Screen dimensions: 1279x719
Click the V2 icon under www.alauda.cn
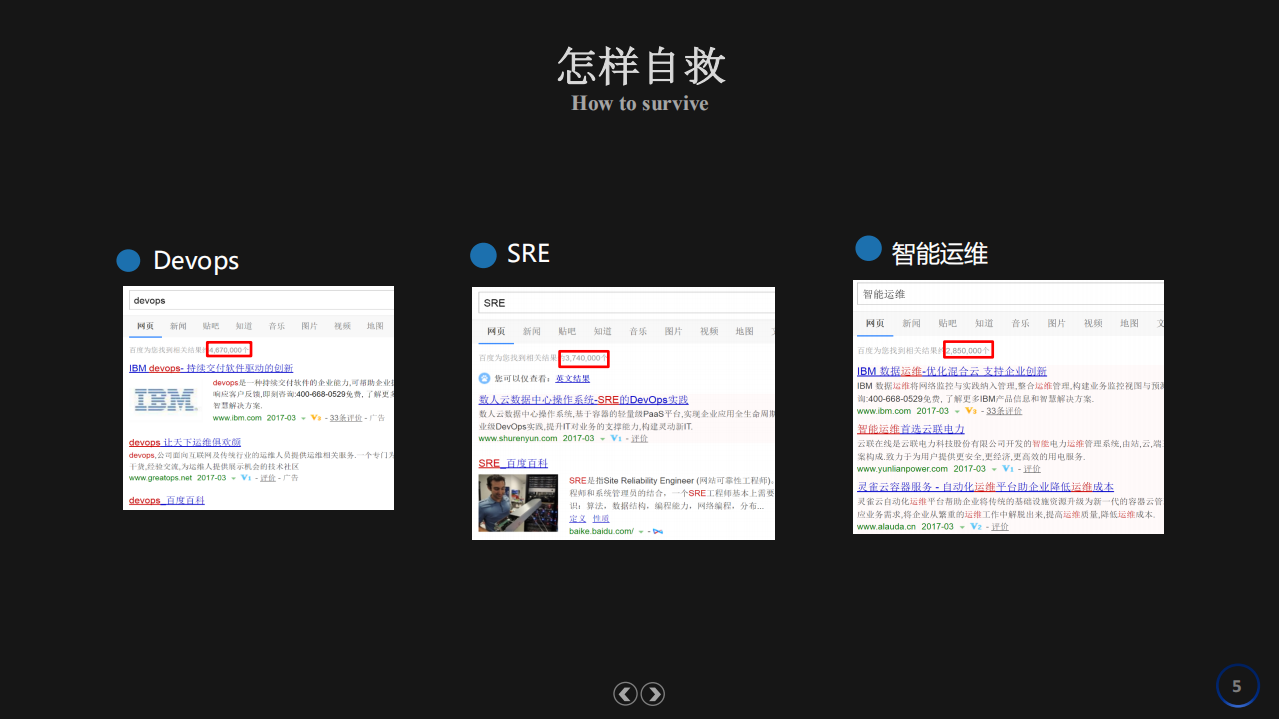[x=975, y=527]
